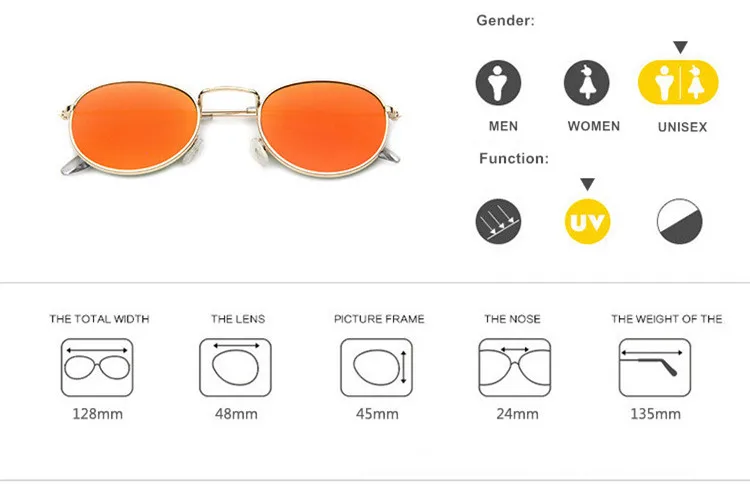
Task: Click the triangle marker above UNISEX
Action: 680,47
